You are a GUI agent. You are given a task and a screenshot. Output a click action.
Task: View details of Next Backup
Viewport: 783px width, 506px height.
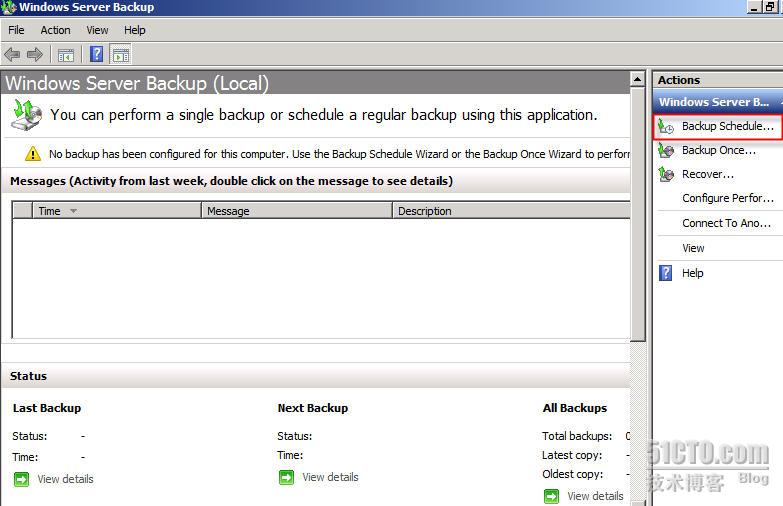[x=330, y=477]
